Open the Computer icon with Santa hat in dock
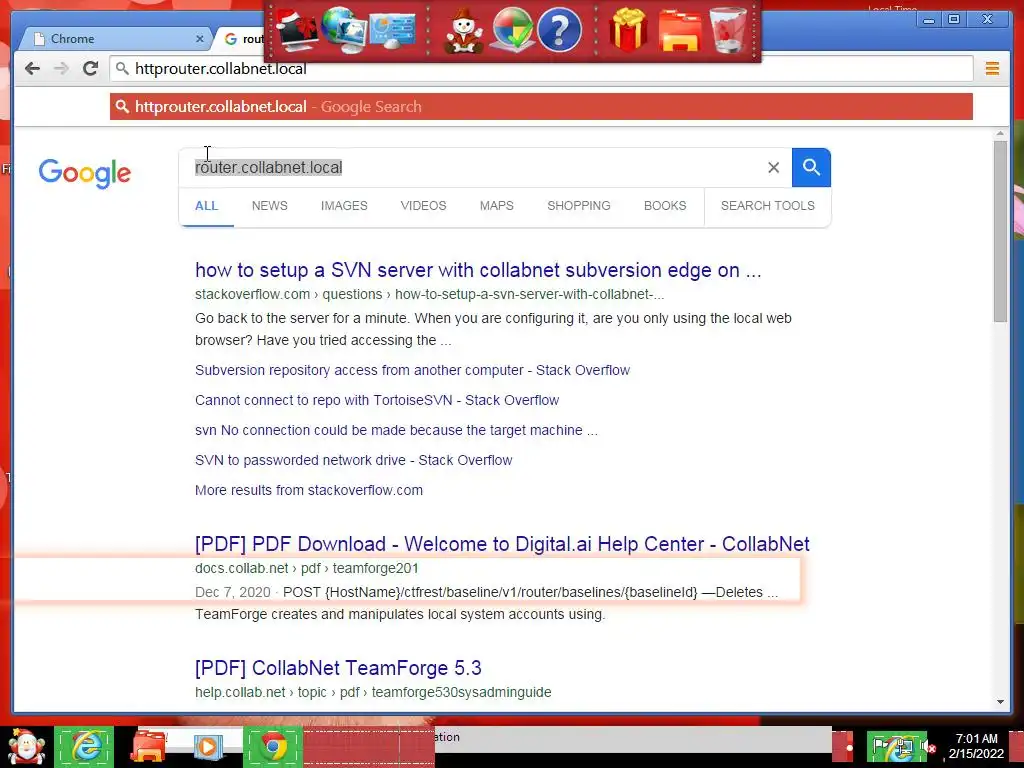Image resolution: width=1024 pixels, height=768 pixels. pyautogui.click(x=296, y=30)
